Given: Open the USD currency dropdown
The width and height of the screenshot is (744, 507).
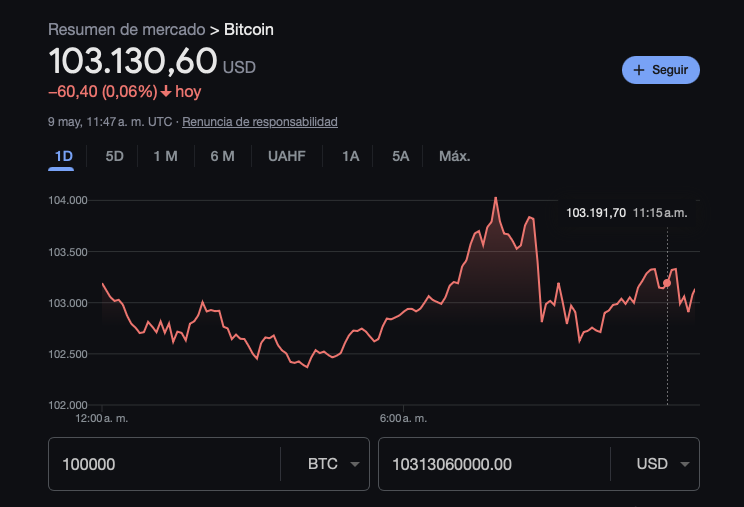Looking at the screenshot, I should click(663, 464).
